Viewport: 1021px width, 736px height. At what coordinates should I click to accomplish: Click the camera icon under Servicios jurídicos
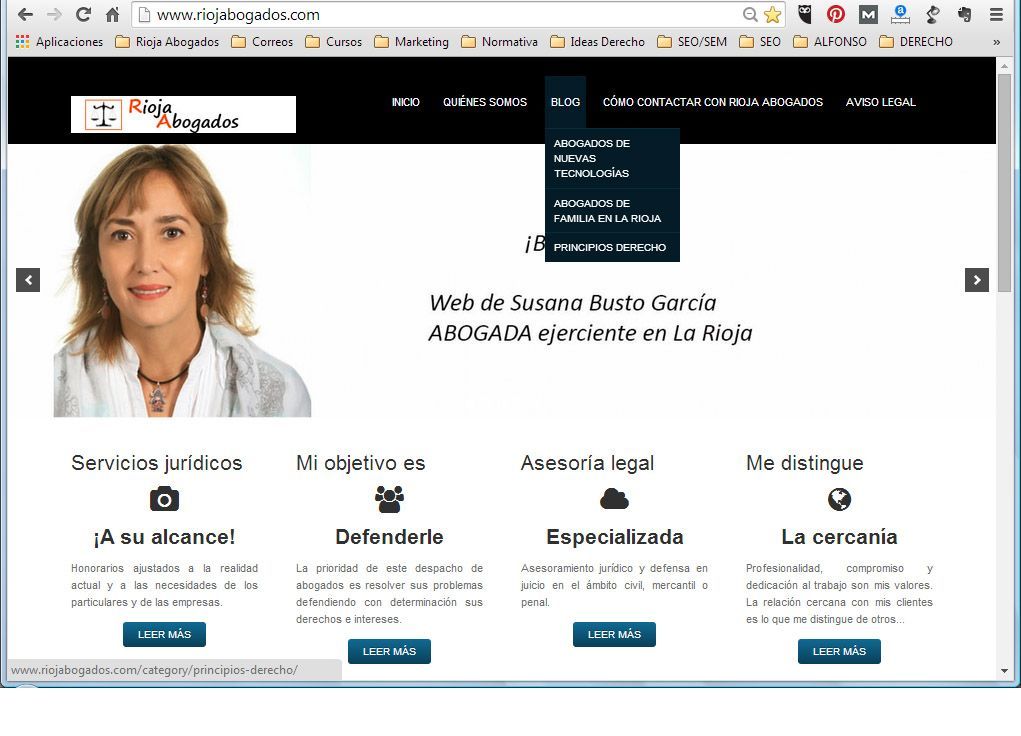164,499
